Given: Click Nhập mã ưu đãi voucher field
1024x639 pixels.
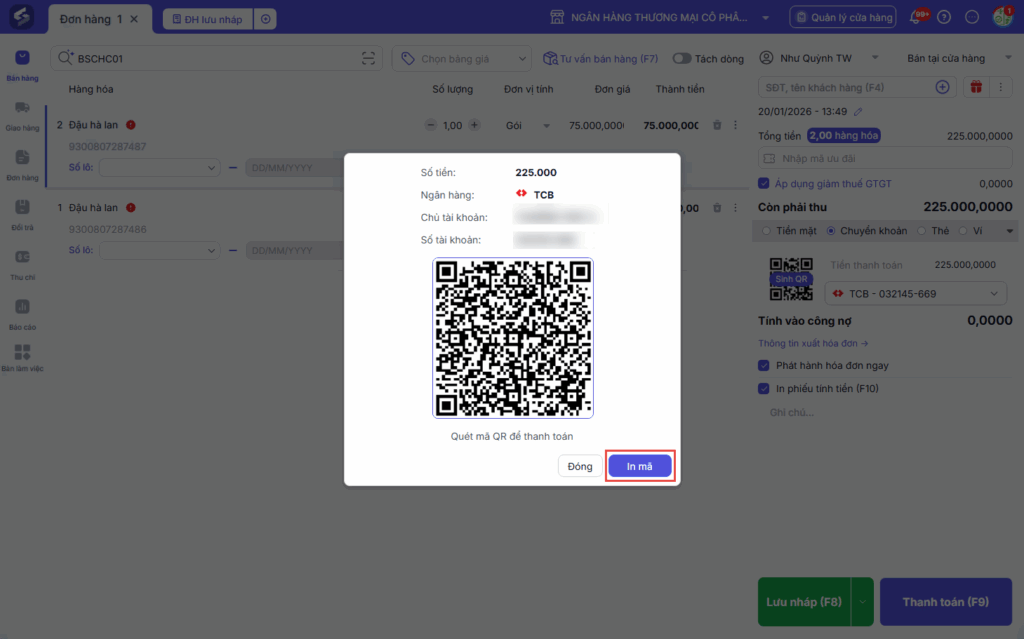Looking at the screenshot, I should [885, 158].
